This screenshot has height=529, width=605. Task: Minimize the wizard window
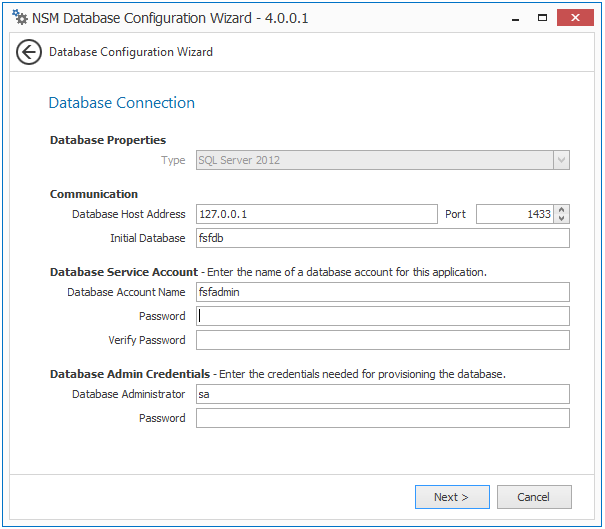coord(514,17)
